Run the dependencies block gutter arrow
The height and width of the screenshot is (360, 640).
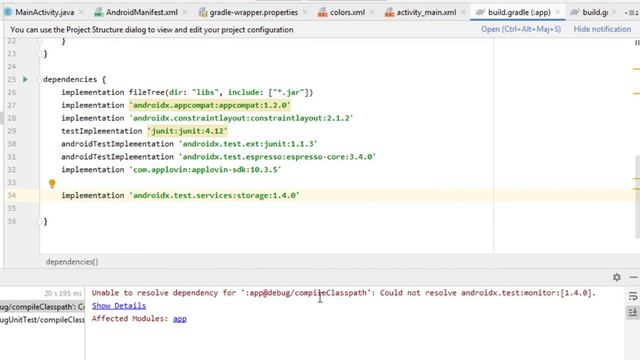point(25,79)
